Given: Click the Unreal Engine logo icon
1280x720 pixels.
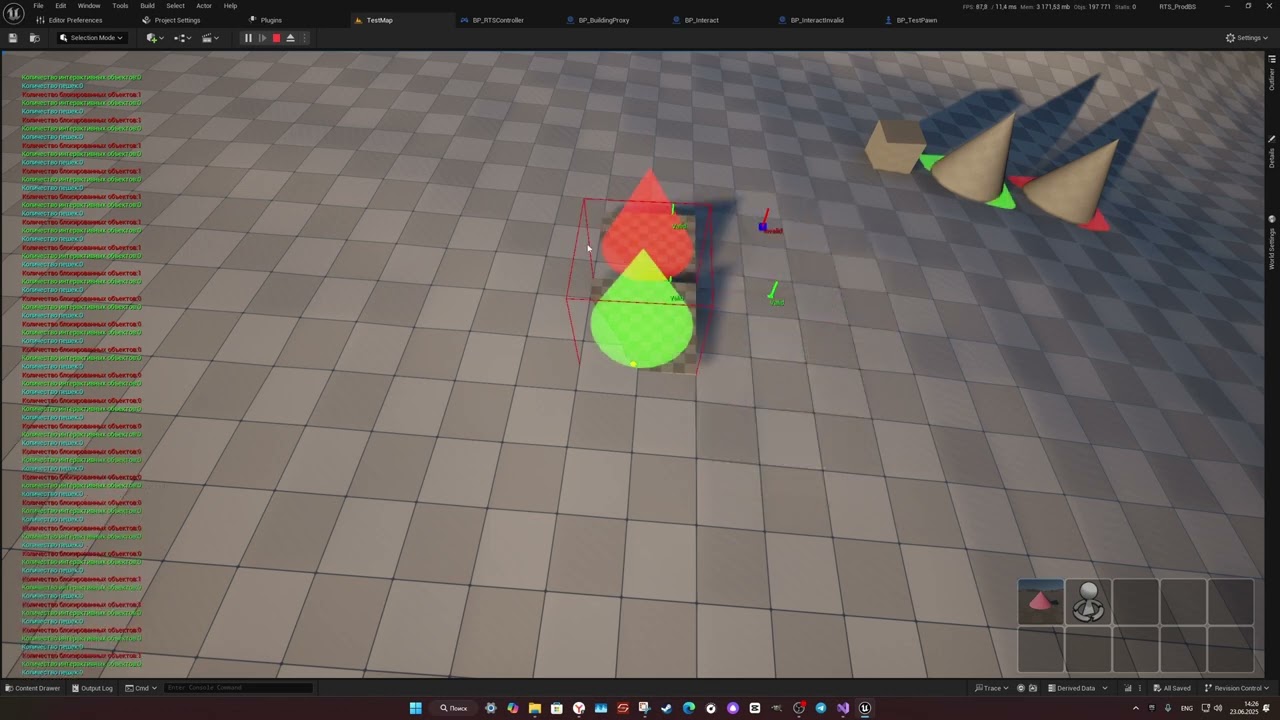Looking at the screenshot, I should pyautogui.click(x=14, y=13).
